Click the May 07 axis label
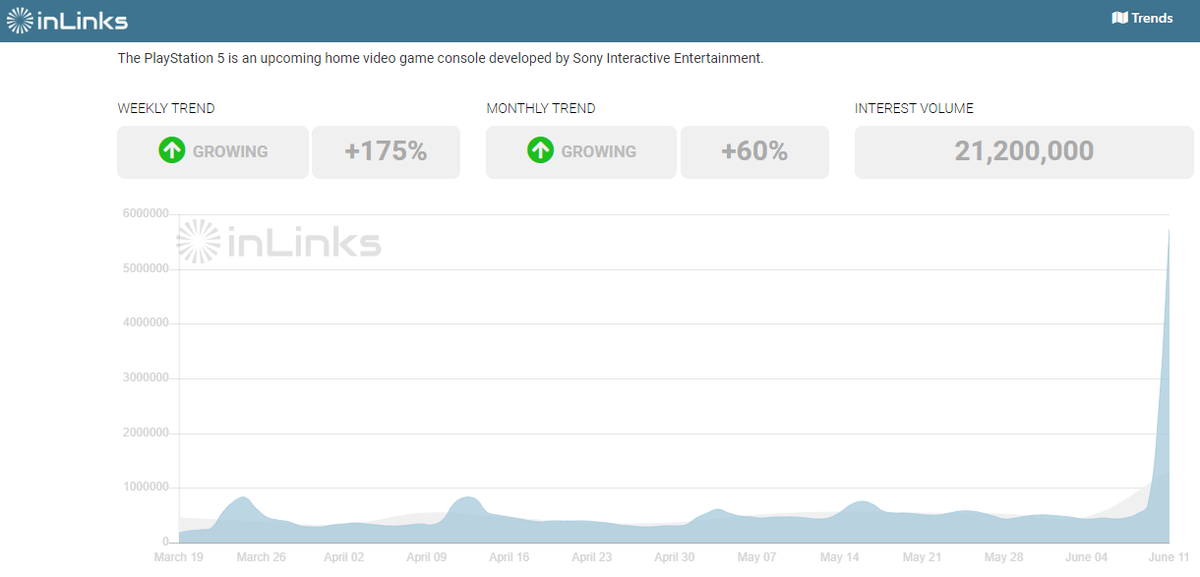The height and width of the screenshot is (577, 1200). coord(757,557)
